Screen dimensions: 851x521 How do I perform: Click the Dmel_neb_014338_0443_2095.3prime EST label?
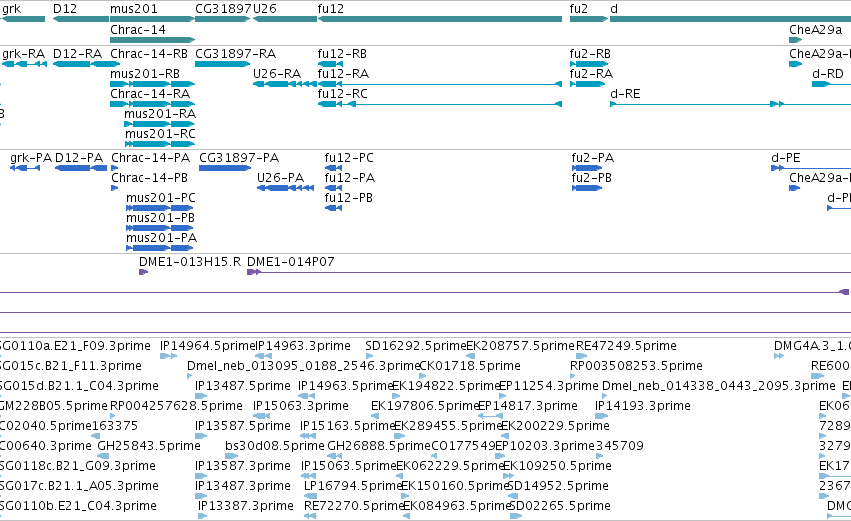click(x=719, y=386)
